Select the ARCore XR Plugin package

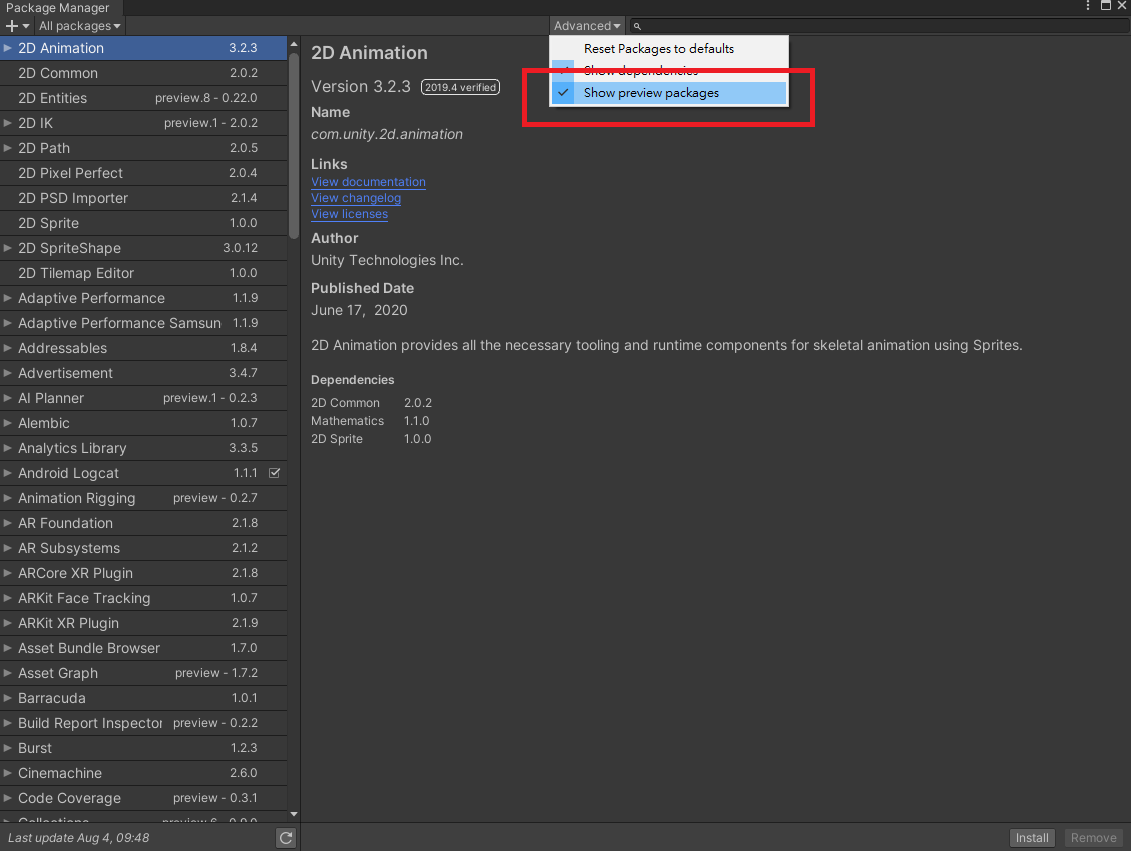[x=144, y=573]
